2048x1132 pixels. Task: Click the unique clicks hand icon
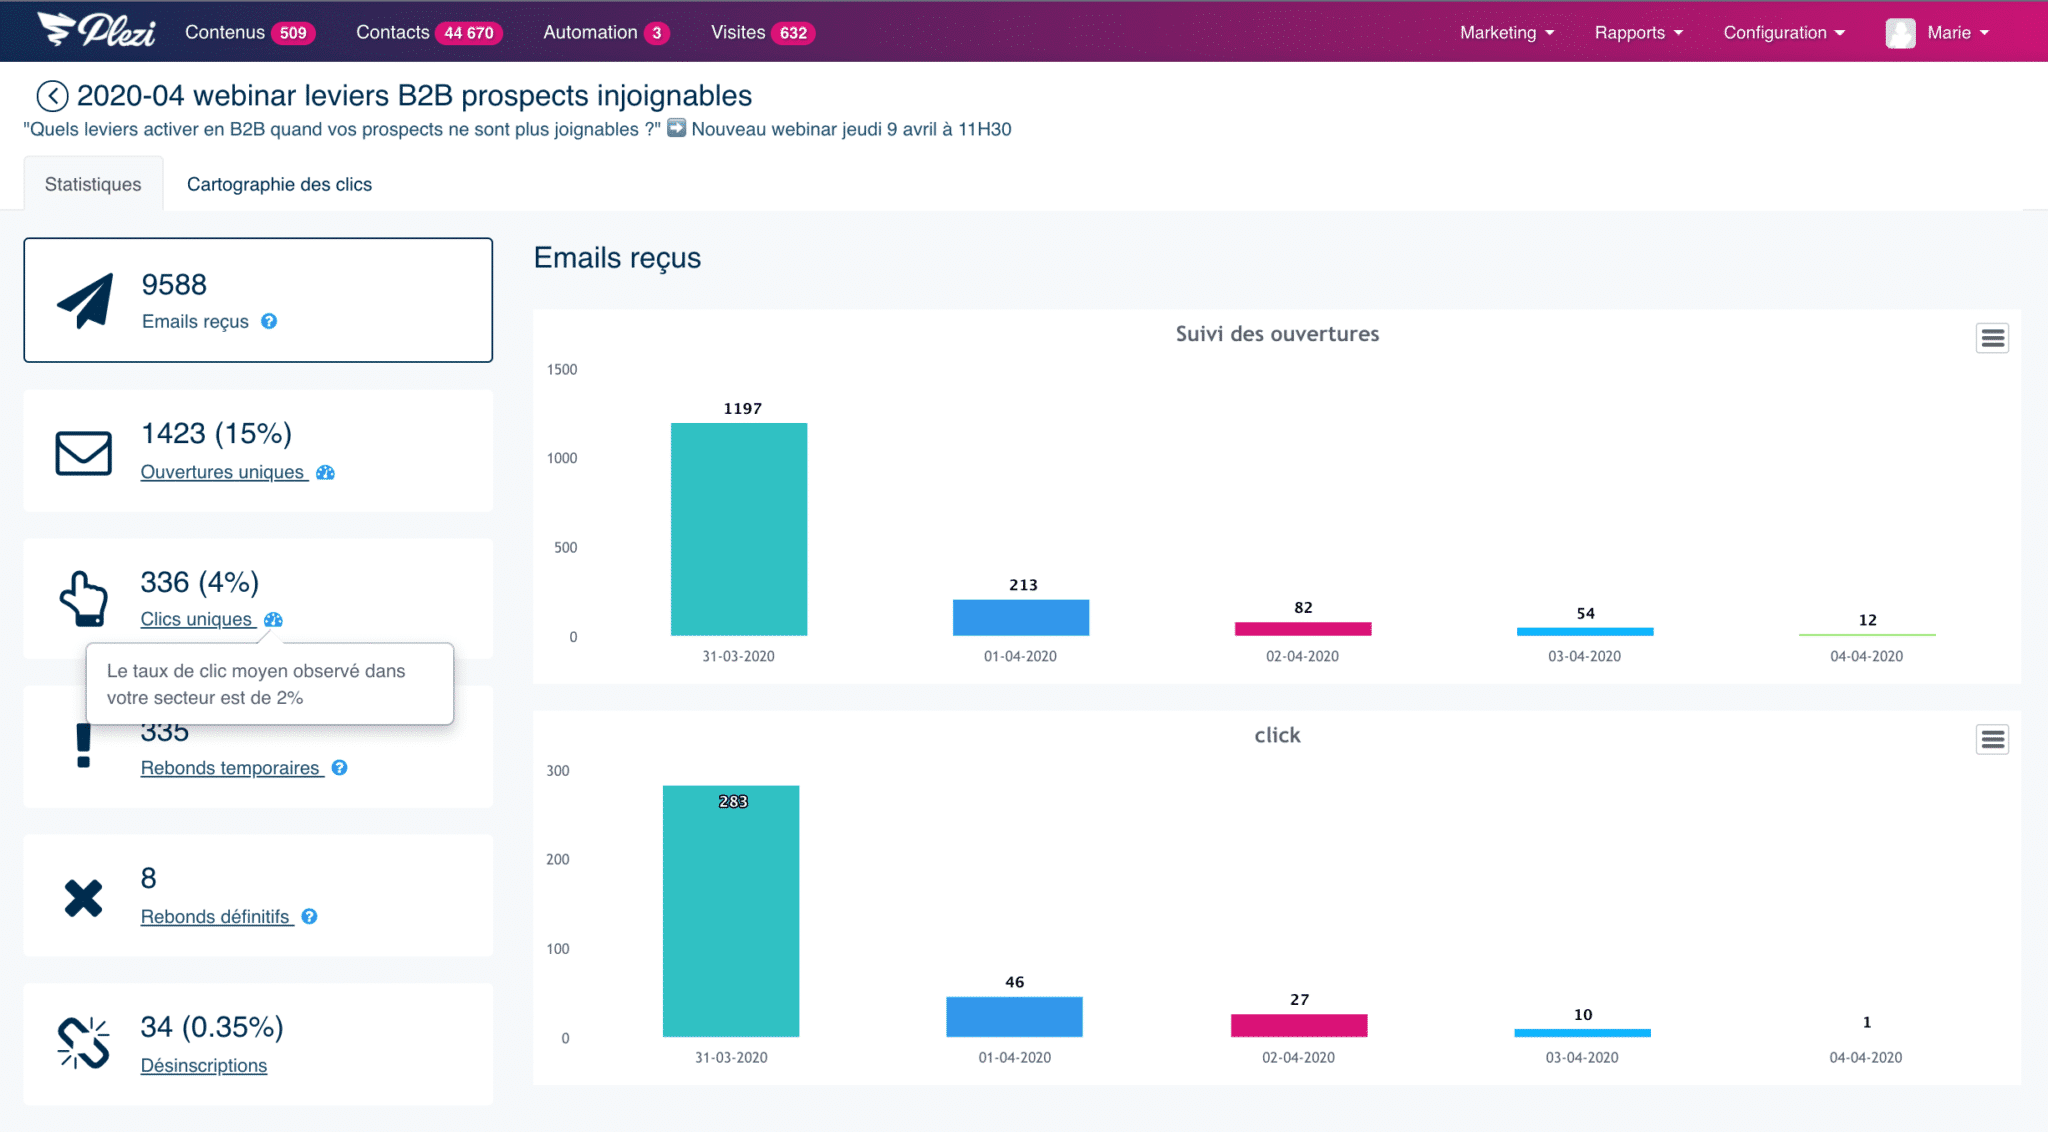pos(84,595)
